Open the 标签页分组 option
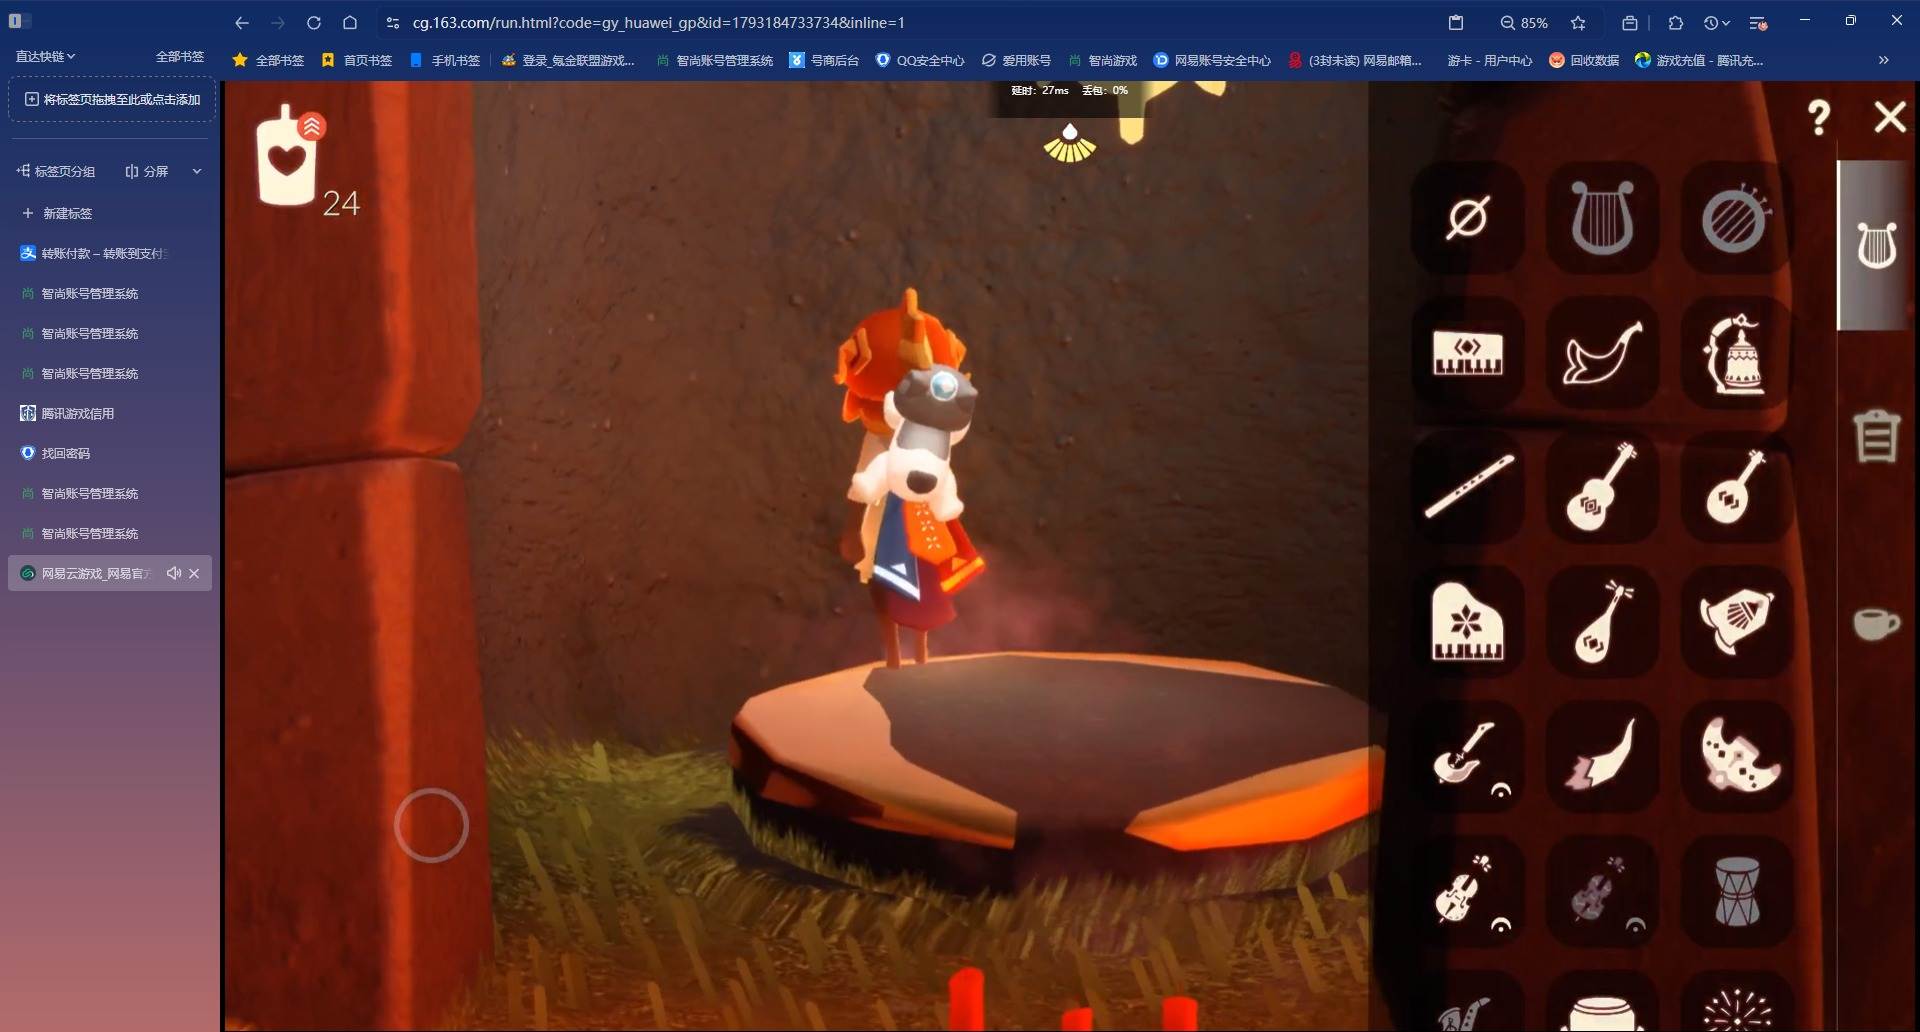The height and width of the screenshot is (1032, 1920). 56,171
